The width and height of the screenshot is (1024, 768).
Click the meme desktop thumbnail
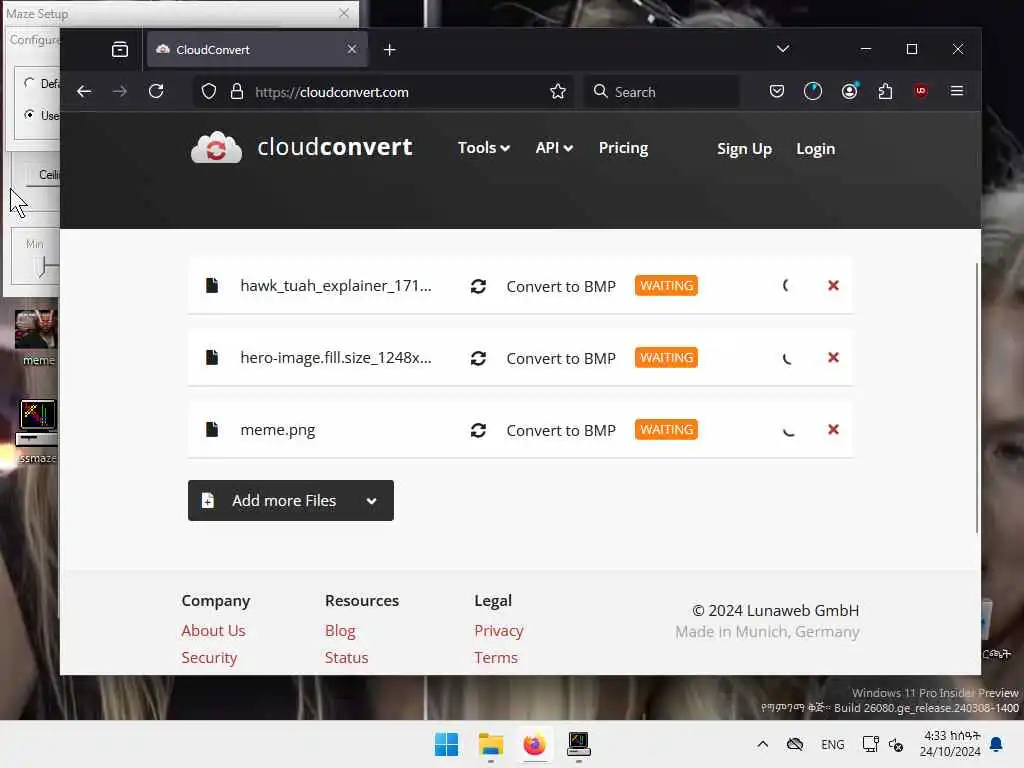pos(37,337)
